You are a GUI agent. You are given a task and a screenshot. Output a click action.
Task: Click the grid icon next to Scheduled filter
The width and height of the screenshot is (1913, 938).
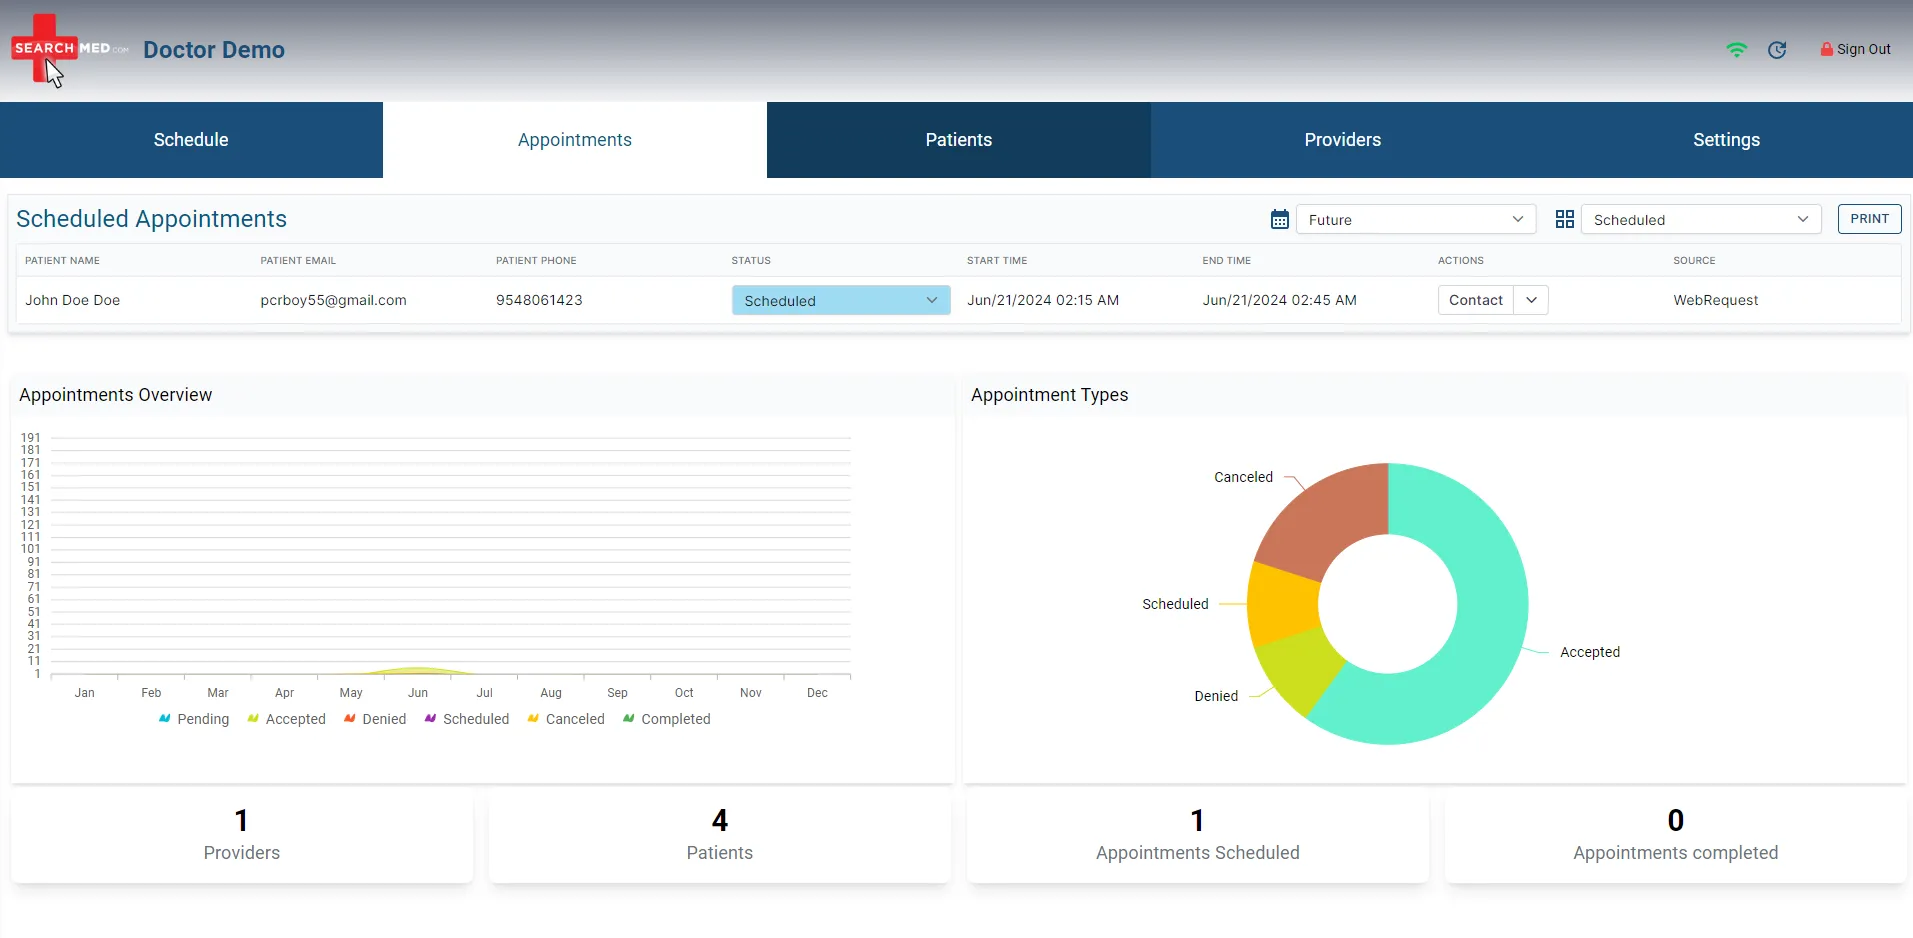pos(1565,219)
